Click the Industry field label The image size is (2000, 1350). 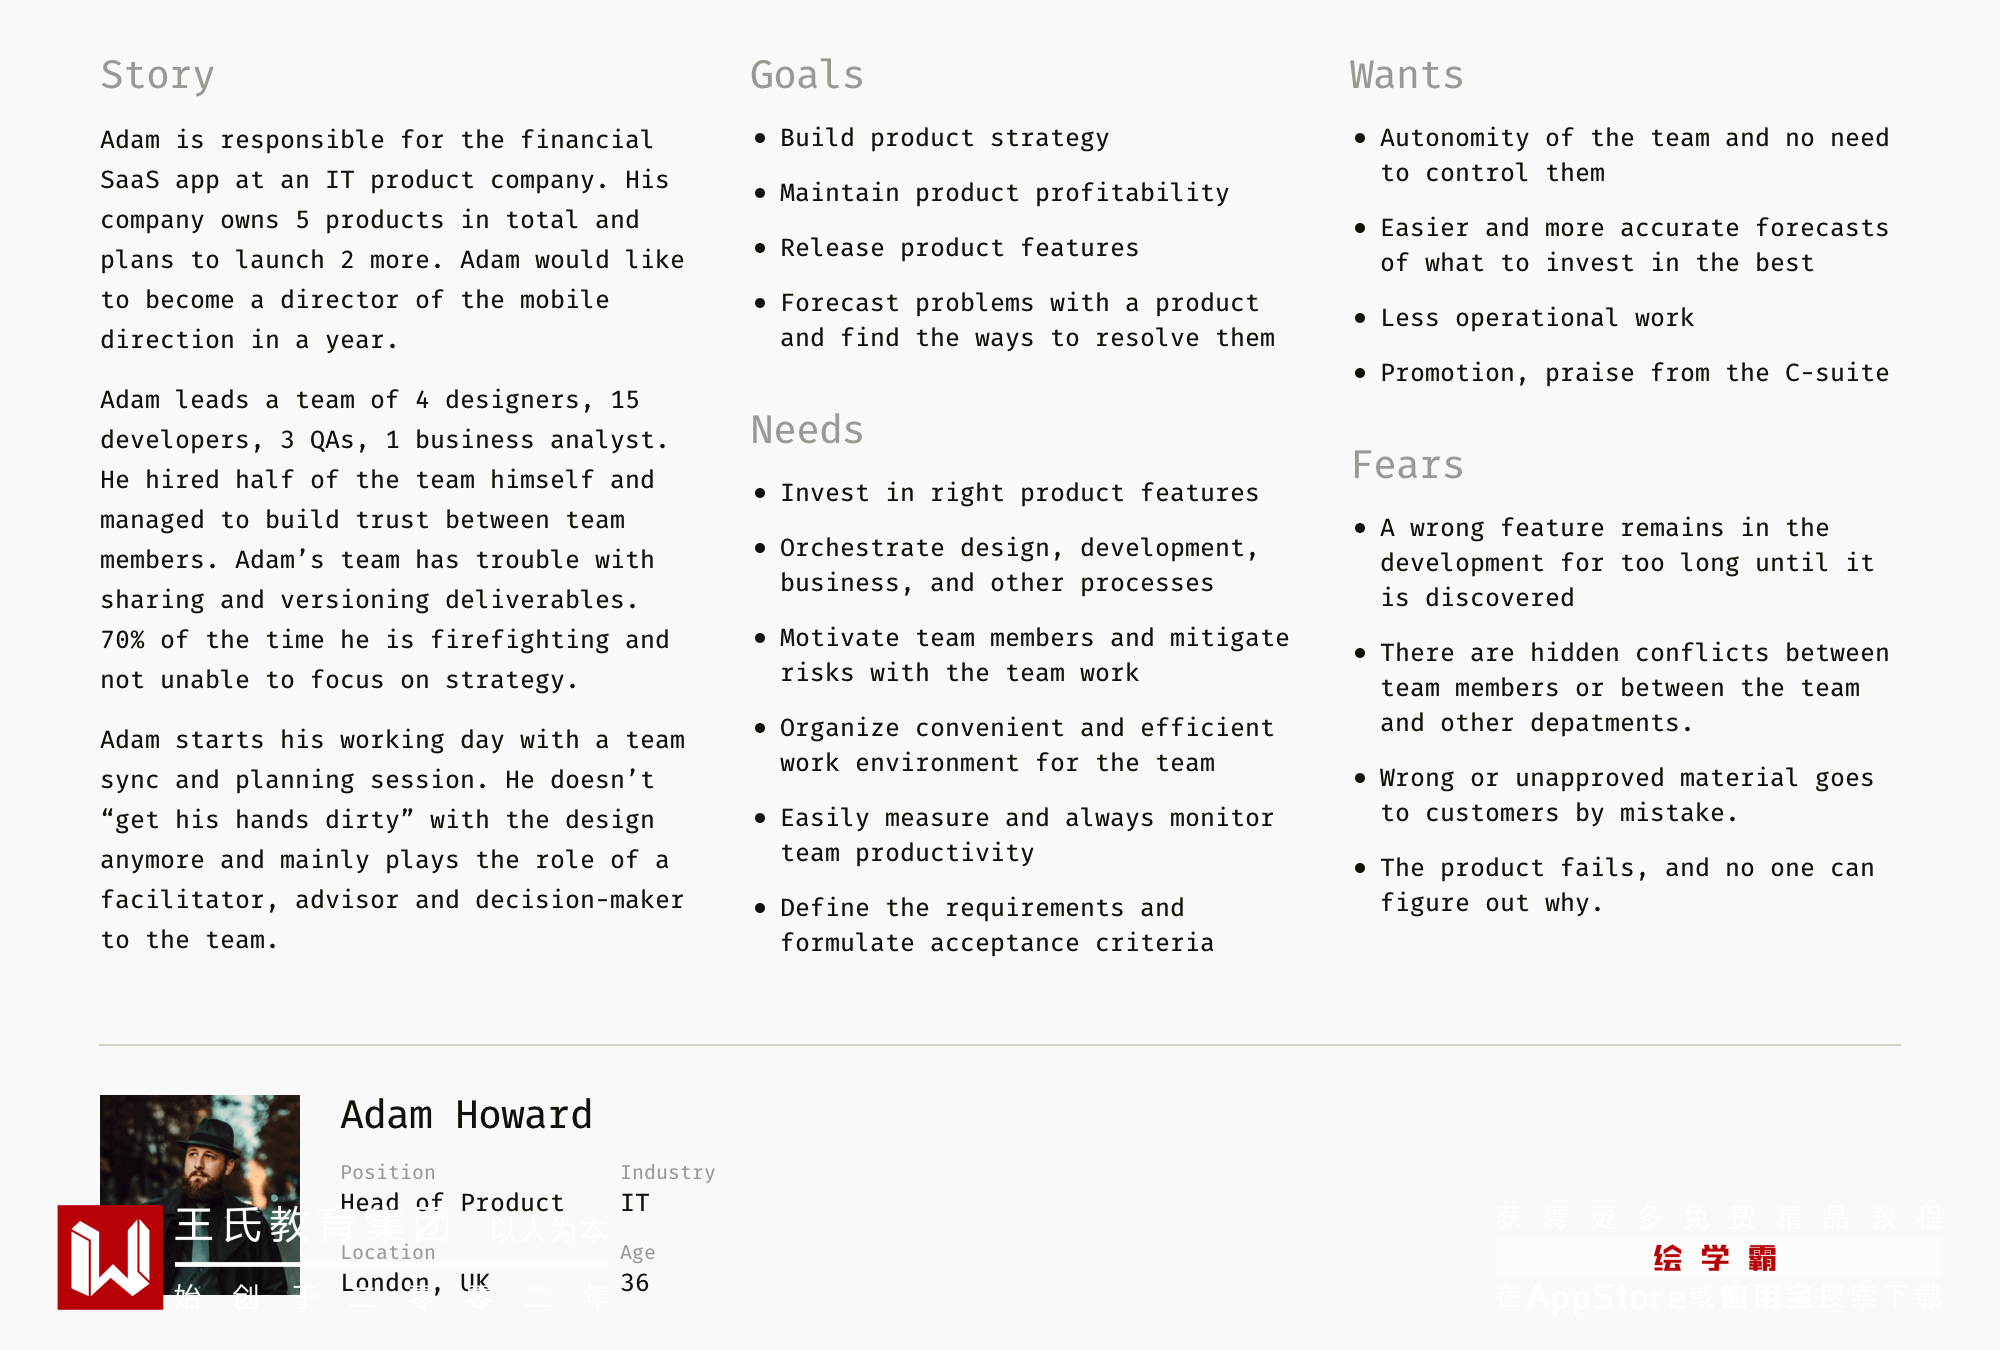pyautogui.click(x=667, y=1172)
